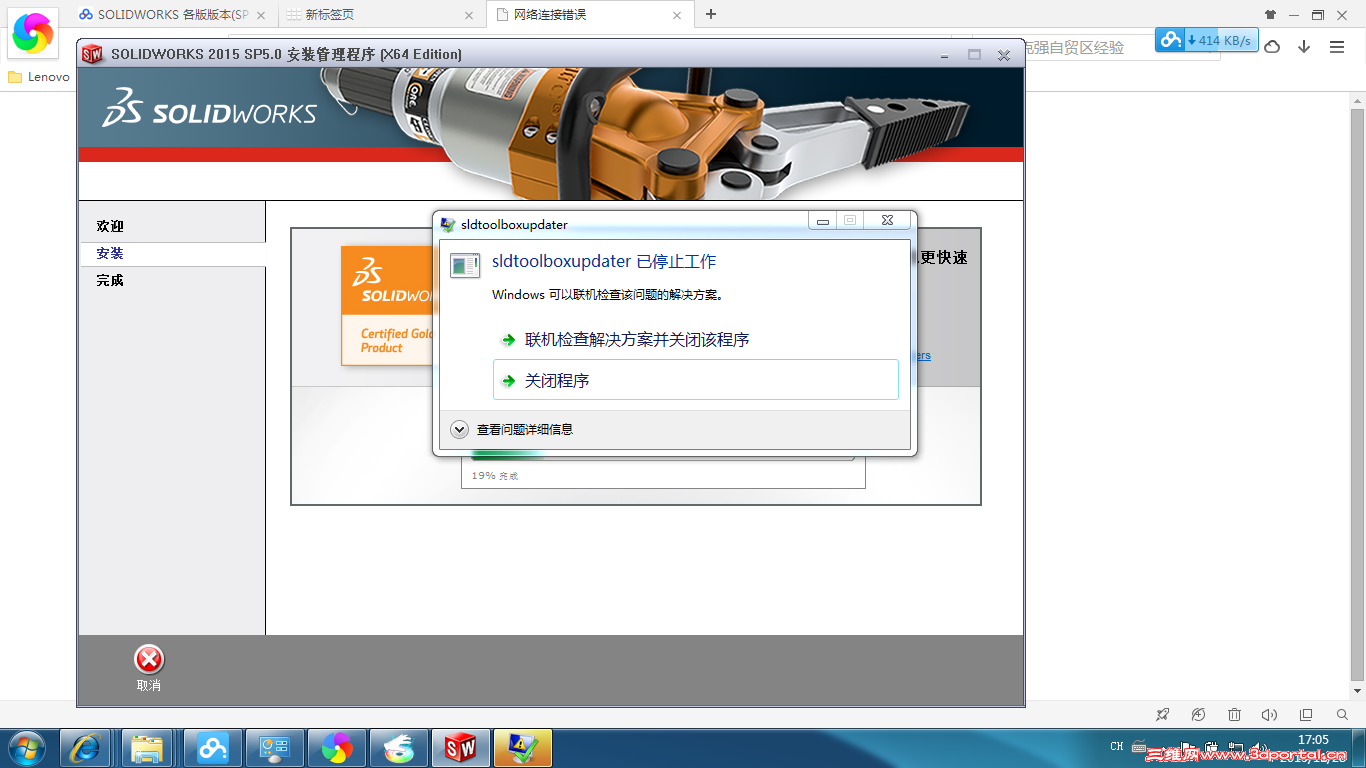Select the 网络连接错误 browser tab
The width and height of the screenshot is (1366, 768).
pos(590,15)
